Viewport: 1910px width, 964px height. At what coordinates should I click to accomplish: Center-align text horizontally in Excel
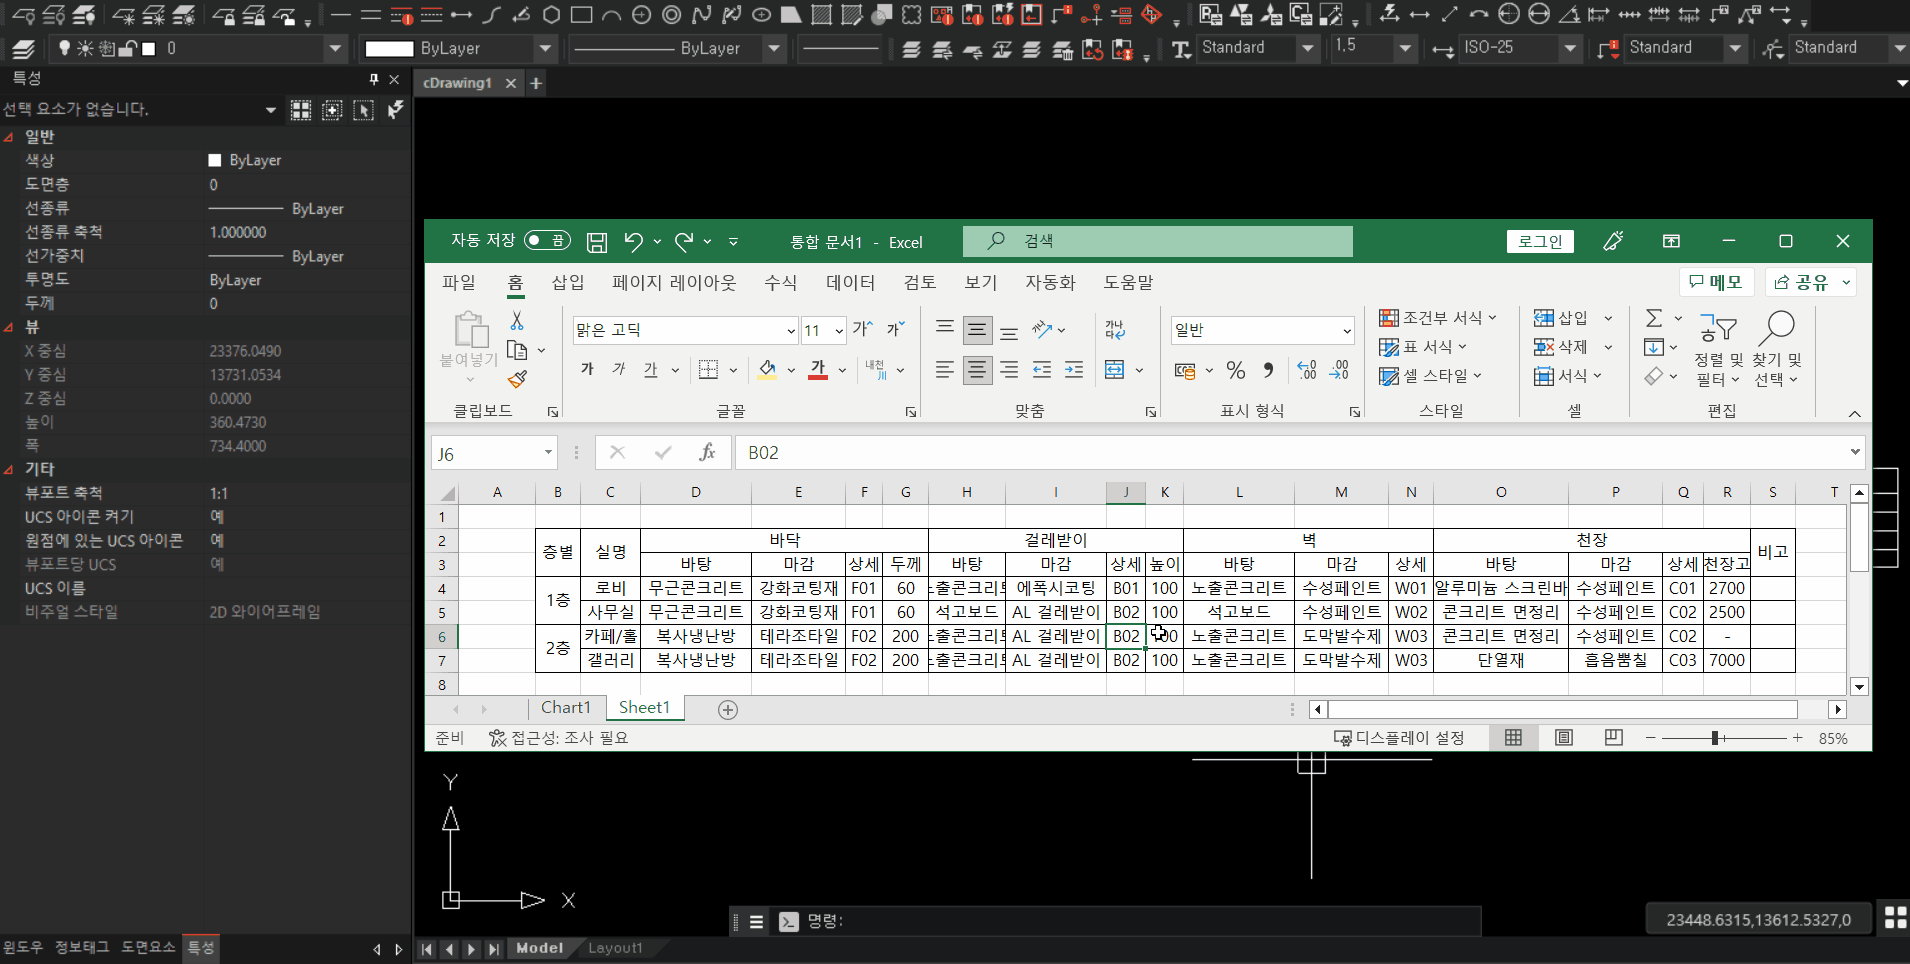pyautogui.click(x=977, y=370)
